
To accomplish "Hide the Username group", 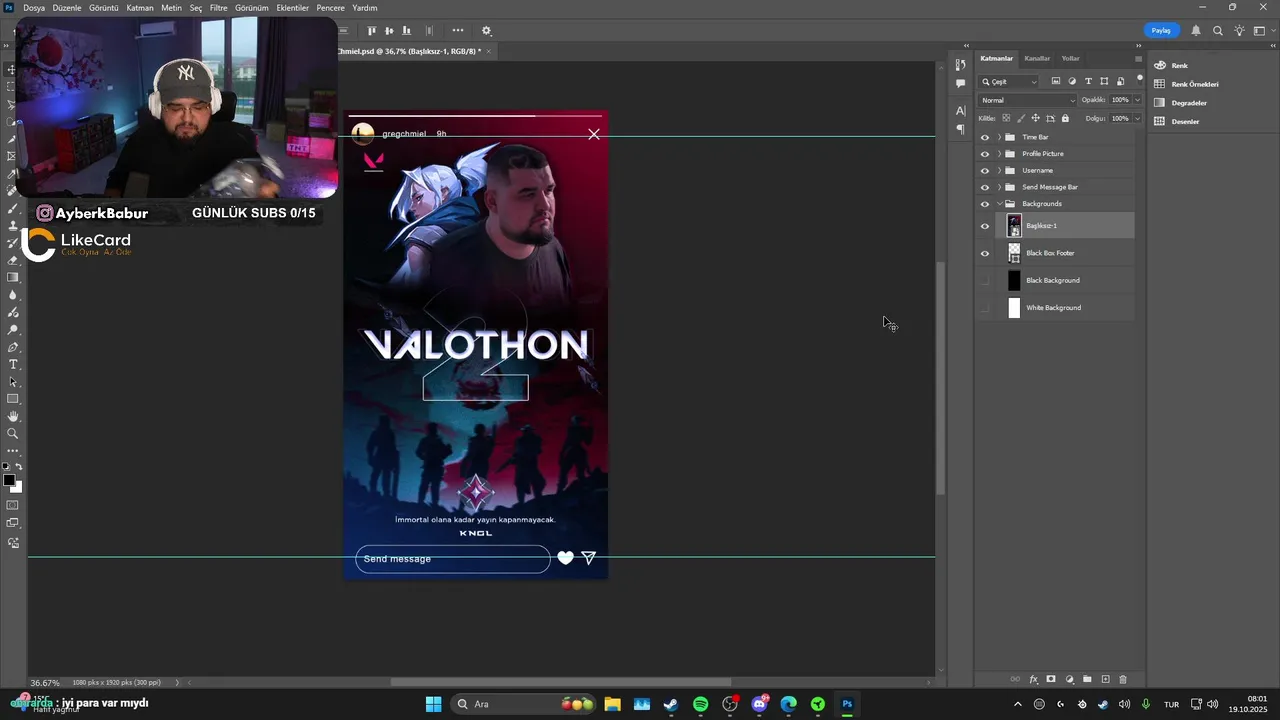I will pyautogui.click(x=985, y=171).
